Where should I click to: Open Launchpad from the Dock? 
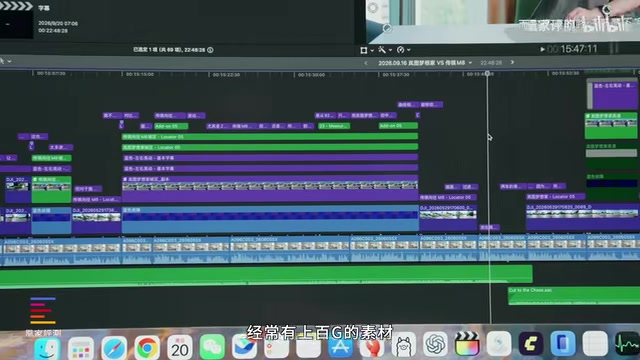80,349
